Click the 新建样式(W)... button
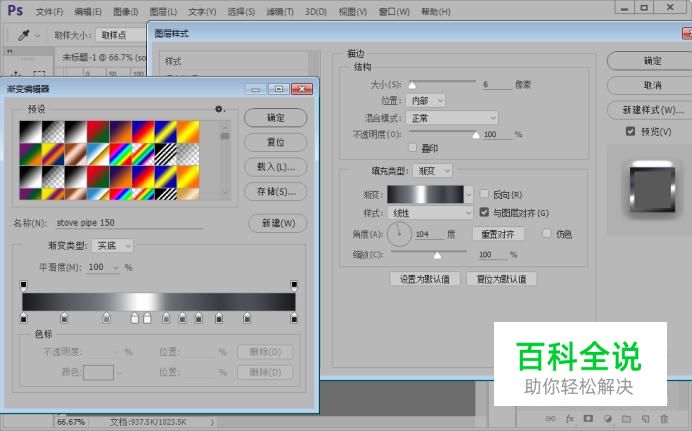The image size is (692, 431). tap(652, 110)
